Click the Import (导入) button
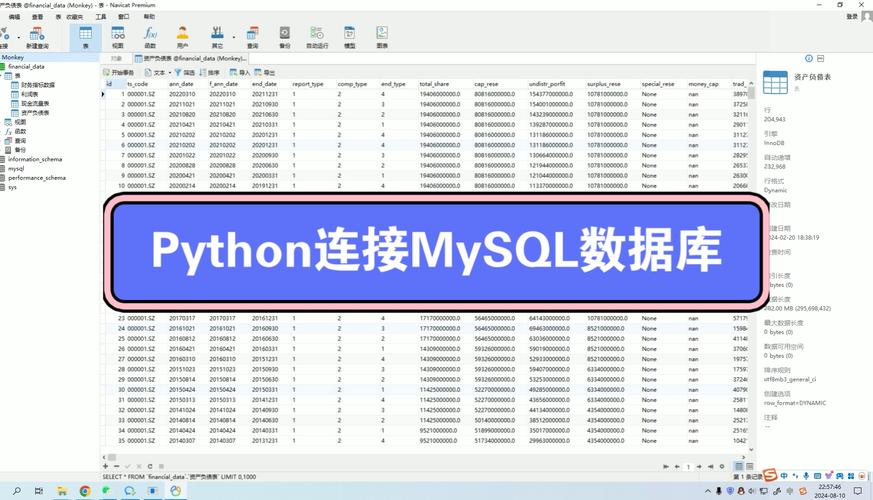873x500 pixels. tap(240, 72)
